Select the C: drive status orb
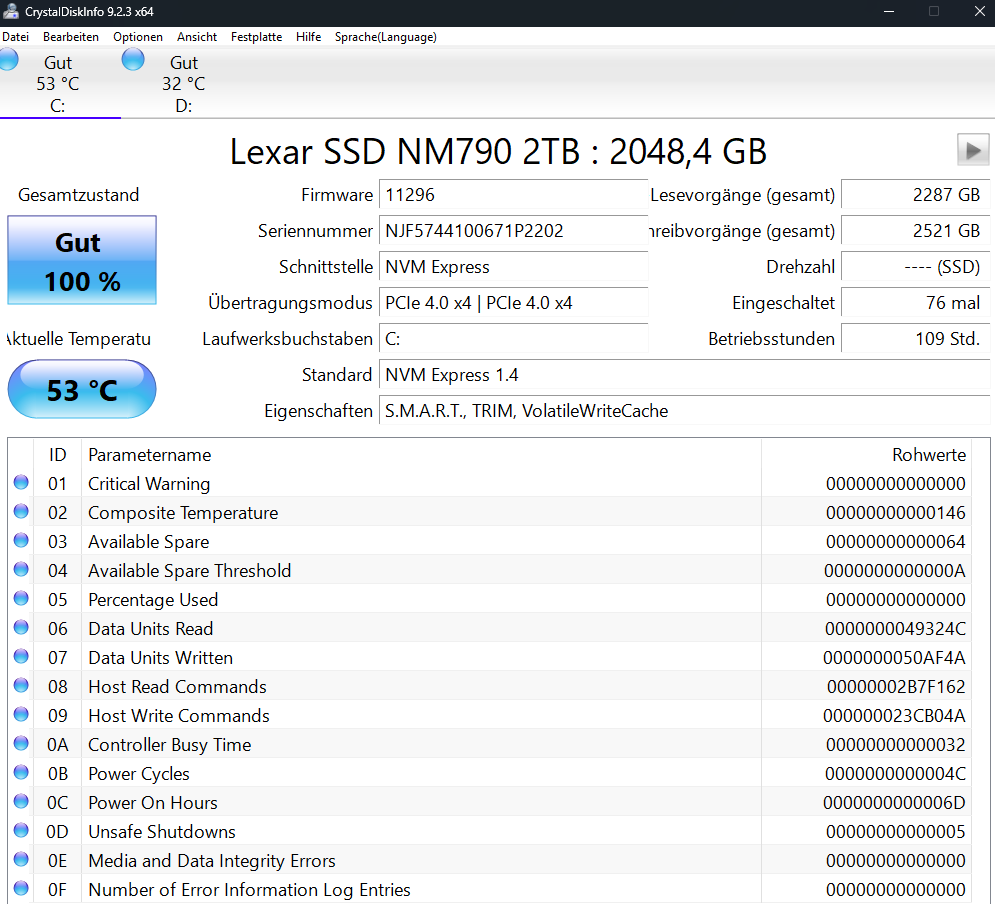This screenshot has width=995, height=904. (x=8, y=60)
